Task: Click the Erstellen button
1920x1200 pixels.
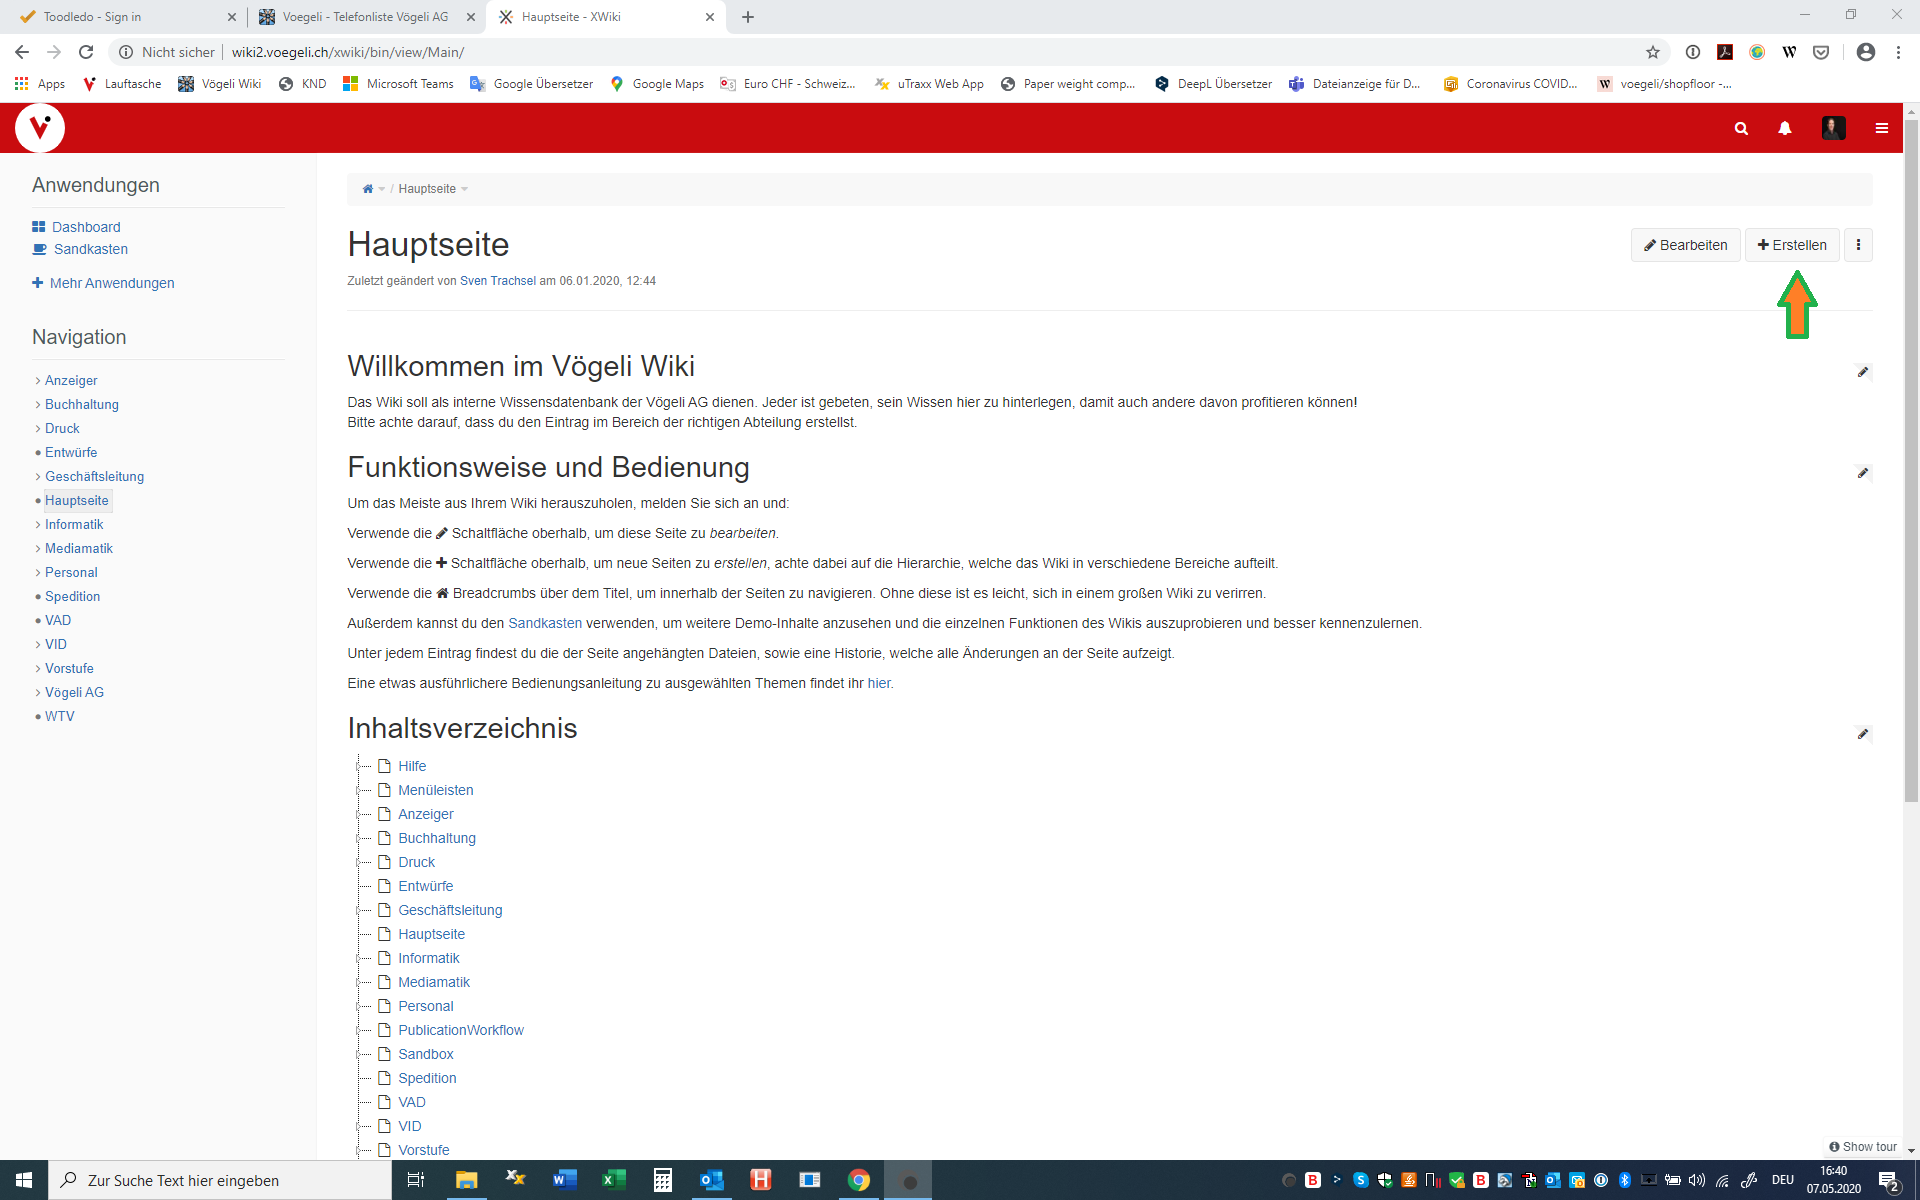Action: coord(1791,245)
